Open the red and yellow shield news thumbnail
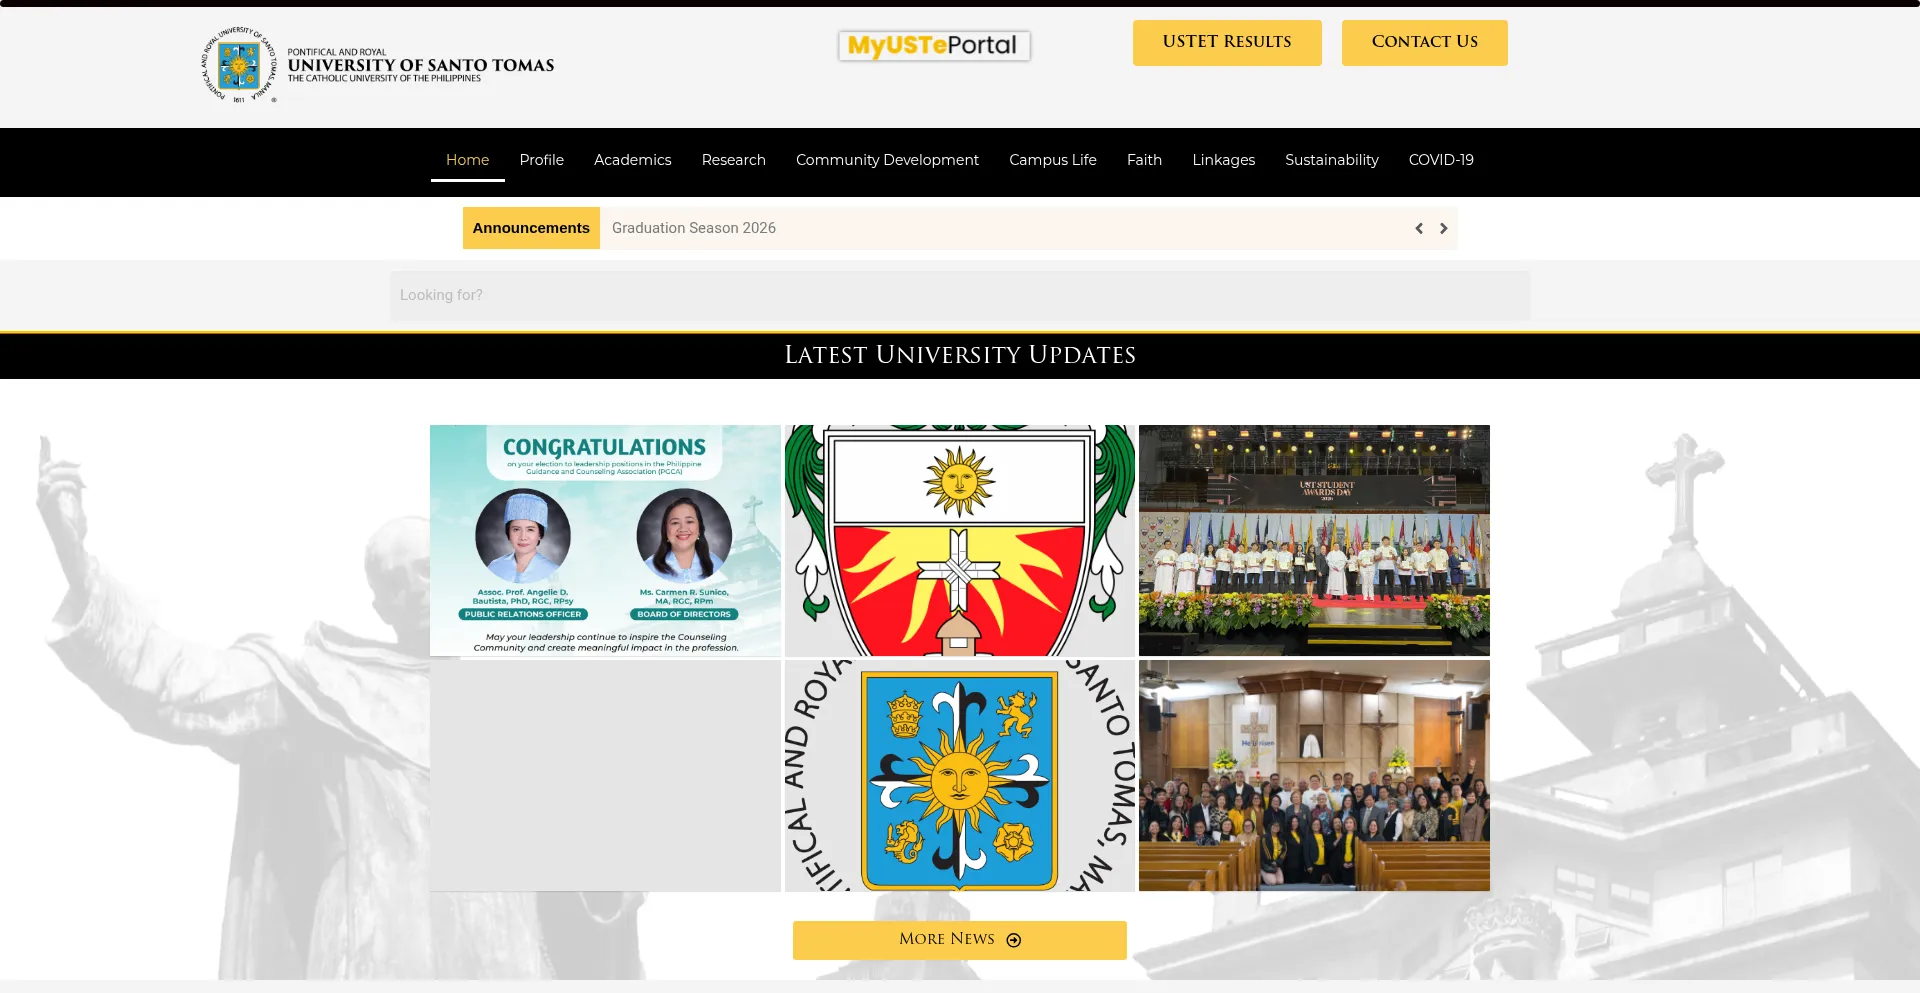The width and height of the screenshot is (1920, 993). [960, 540]
